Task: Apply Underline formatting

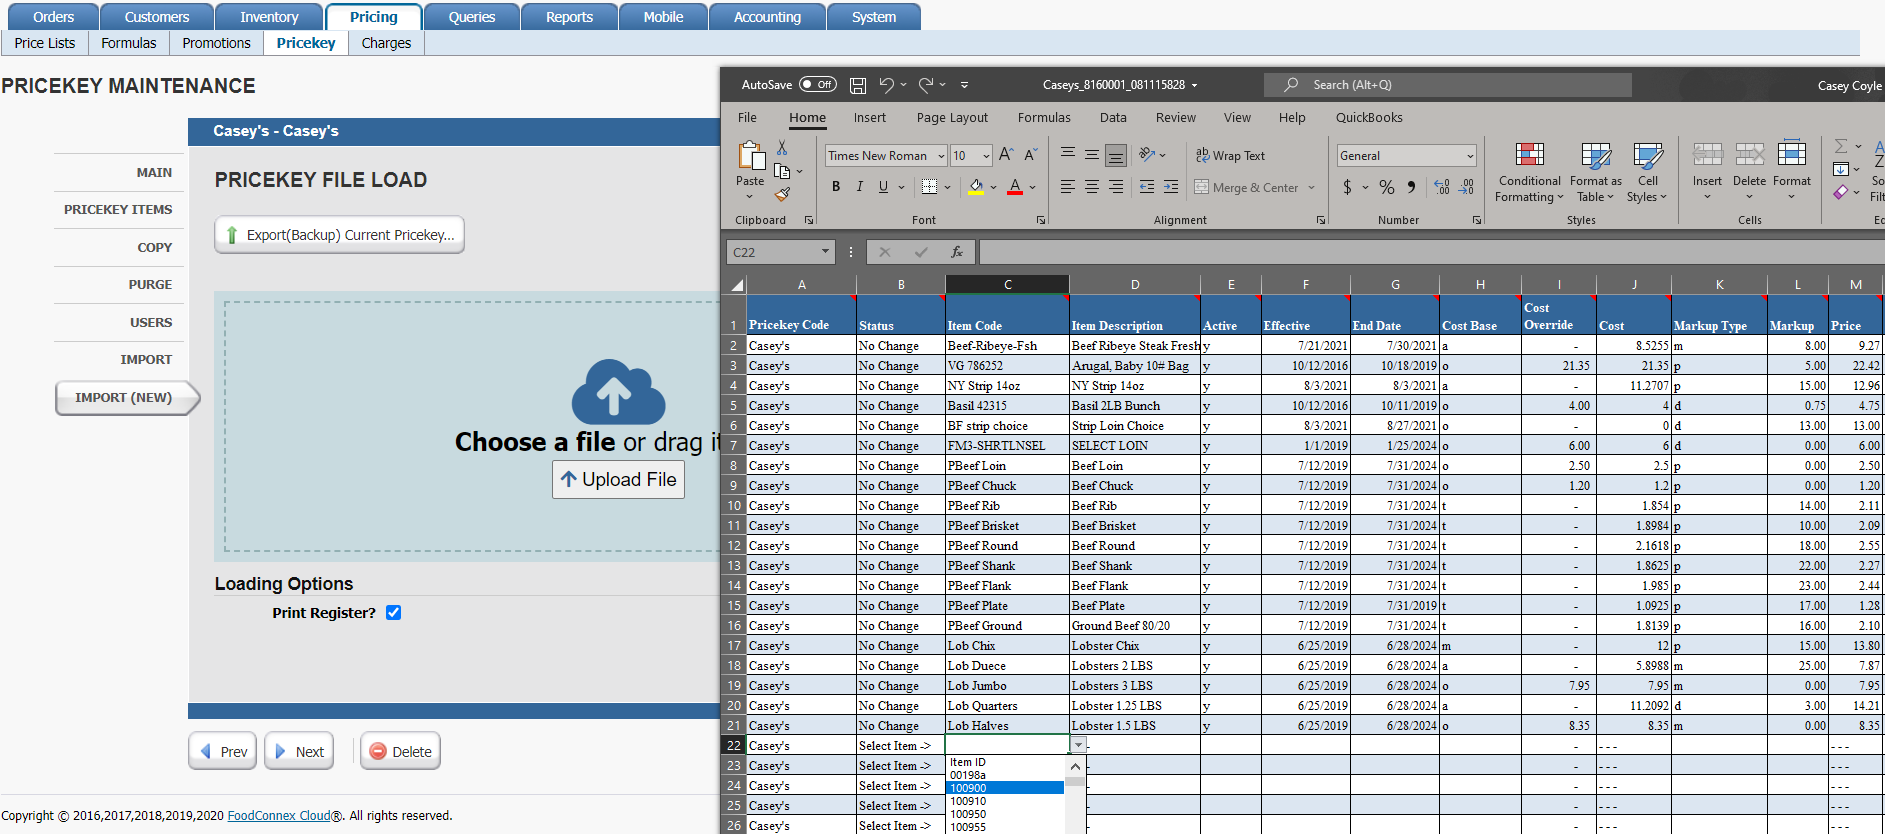Action: point(883,187)
